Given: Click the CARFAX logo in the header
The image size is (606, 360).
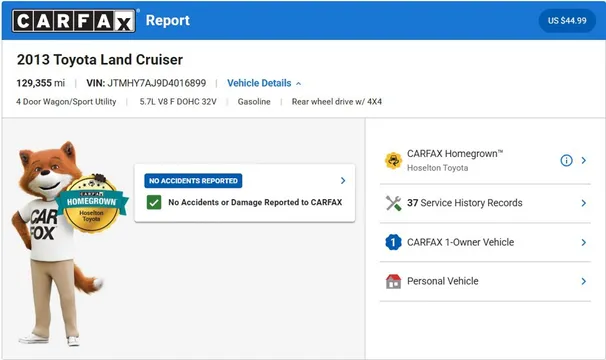Looking at the screenshot, I should tap(74, 20).
